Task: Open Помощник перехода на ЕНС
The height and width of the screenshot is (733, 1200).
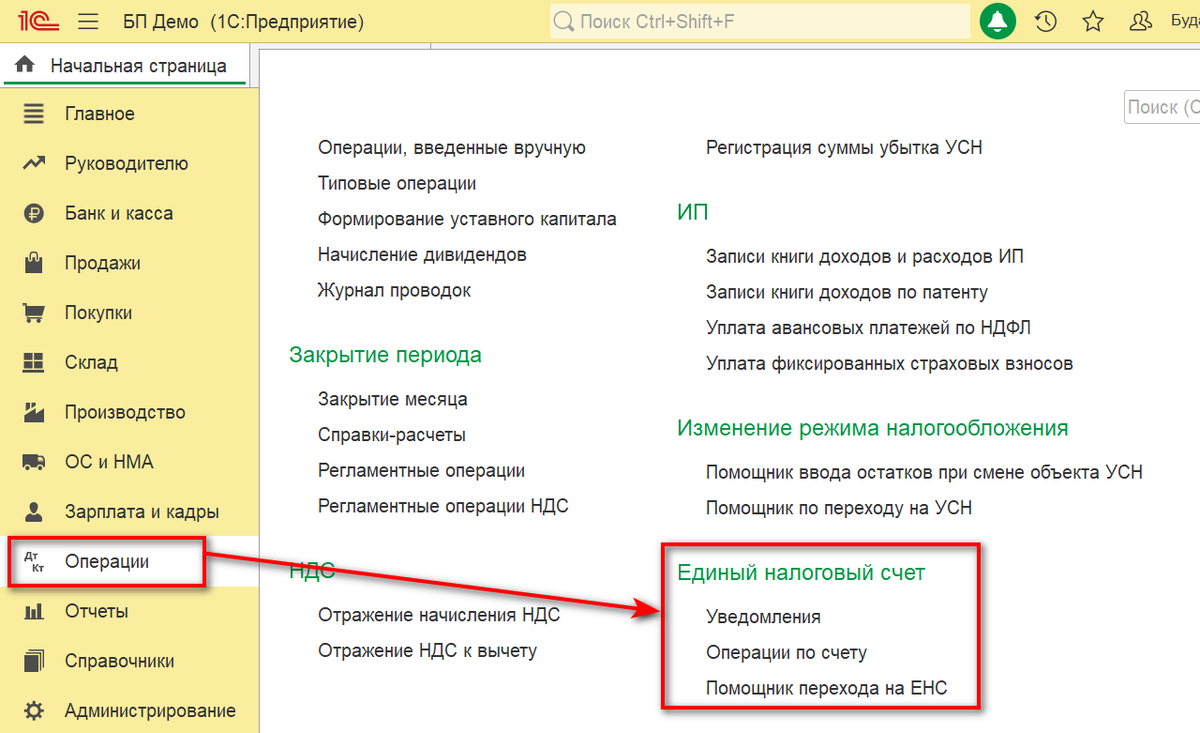Action: (x=826, y=688)
